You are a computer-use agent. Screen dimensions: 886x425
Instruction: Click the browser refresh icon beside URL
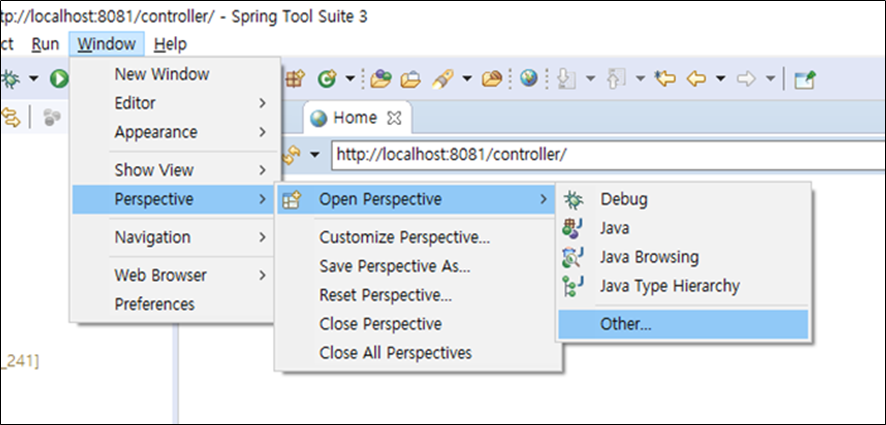pyautogui.click(x=290, y=155)
